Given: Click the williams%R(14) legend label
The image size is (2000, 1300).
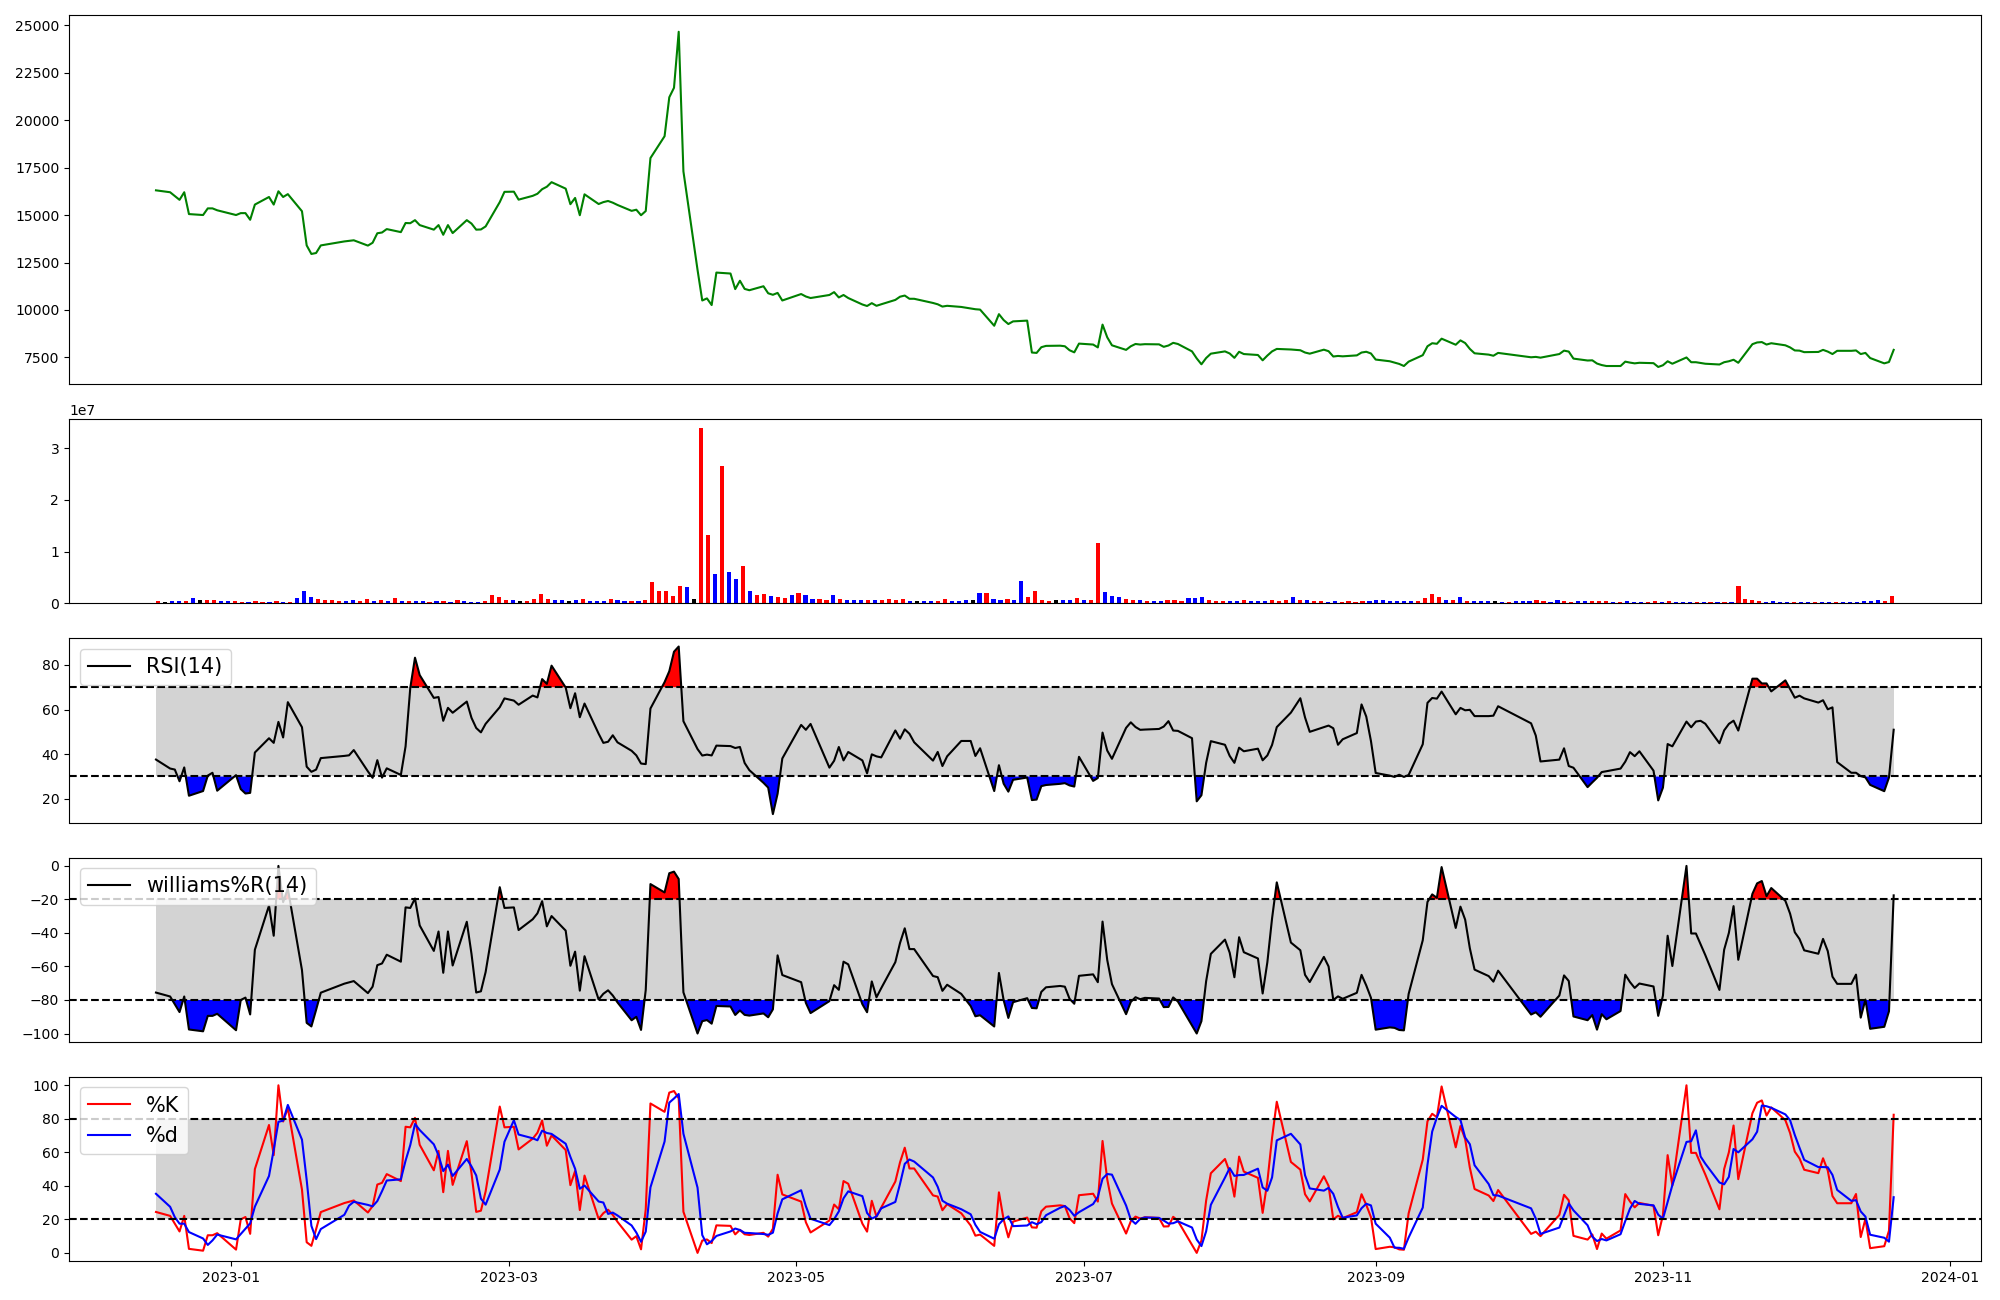Looking at the screenshot, I should tap(226, 885).
